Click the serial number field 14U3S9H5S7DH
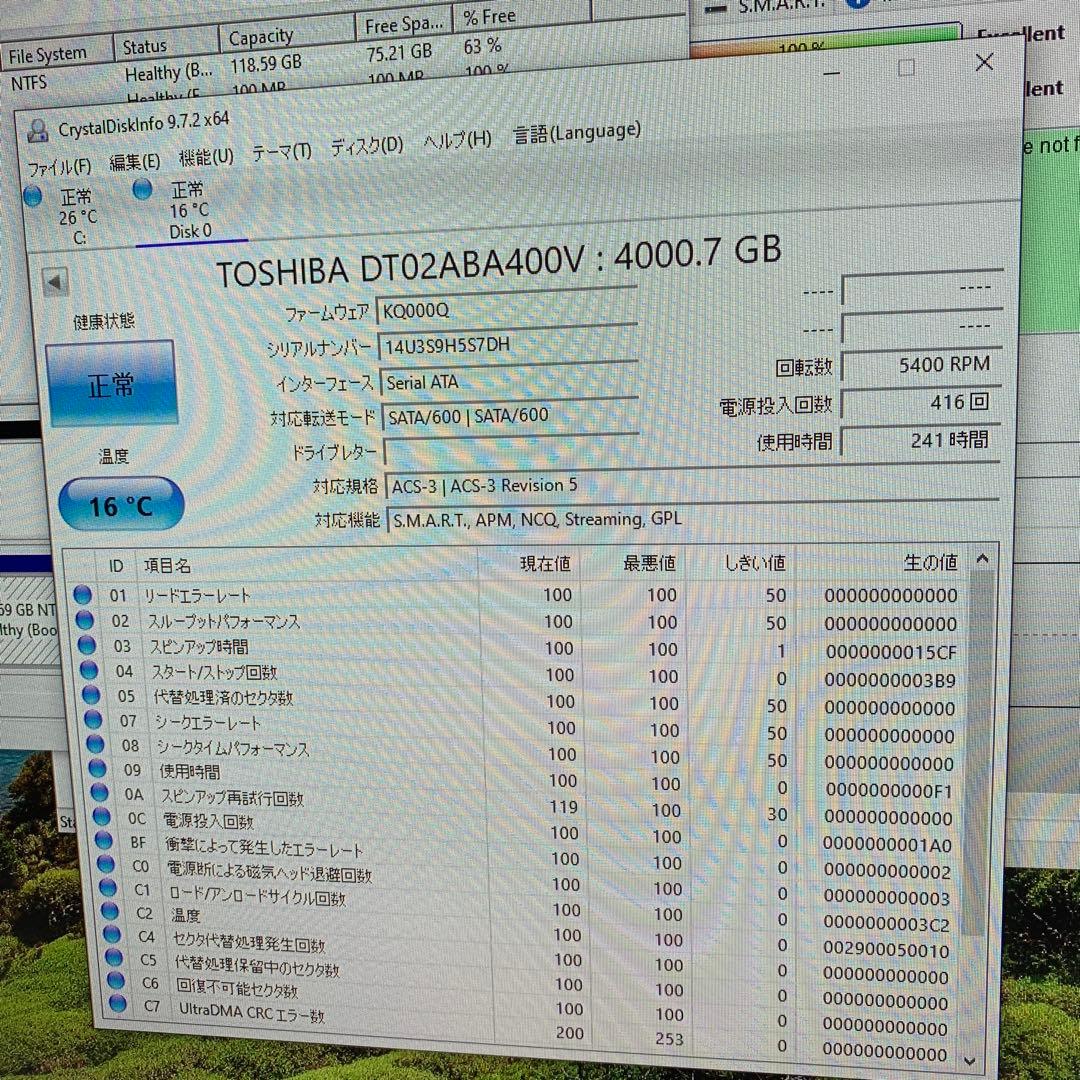Viewport: 1080px width, 1080px height. click(x=508, y=343)
